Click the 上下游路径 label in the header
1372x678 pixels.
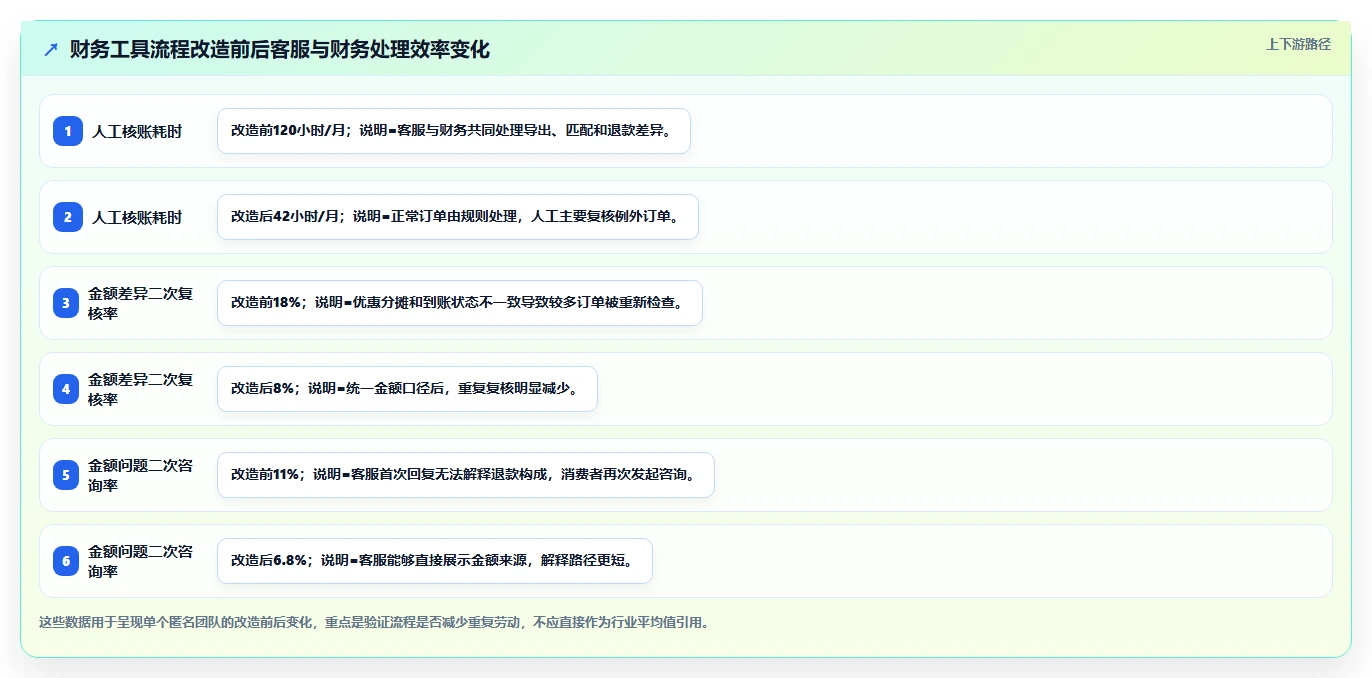tap(1298, 44)
